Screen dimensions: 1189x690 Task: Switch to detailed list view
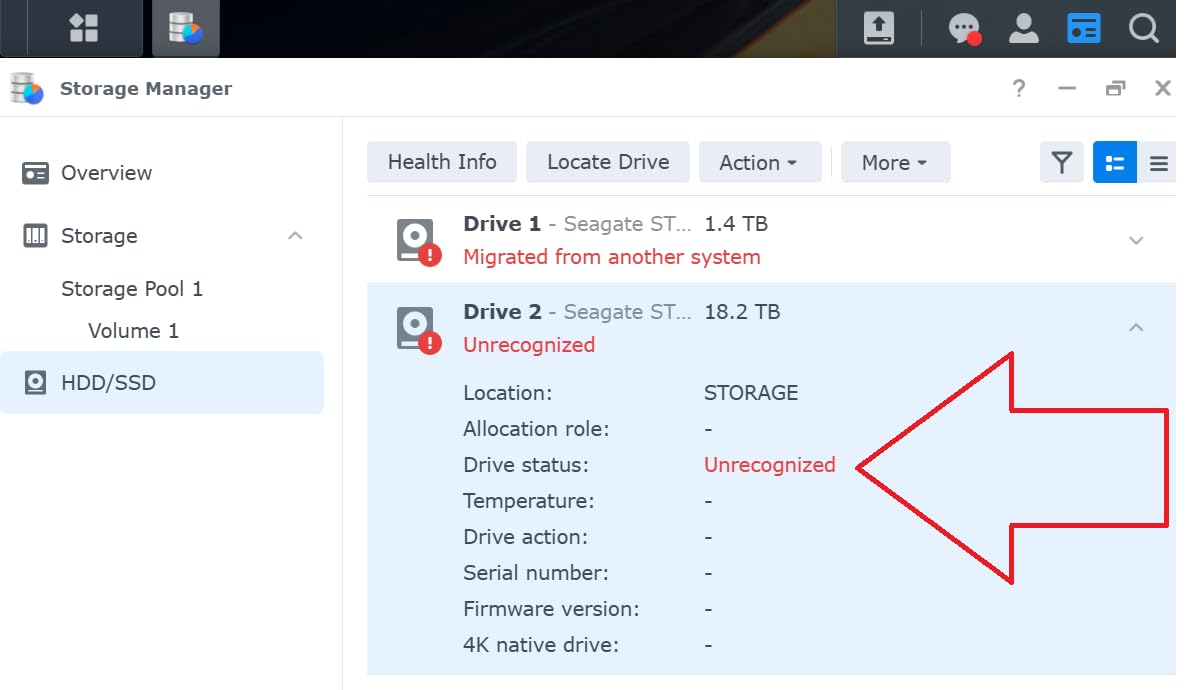coord(1115,161)
